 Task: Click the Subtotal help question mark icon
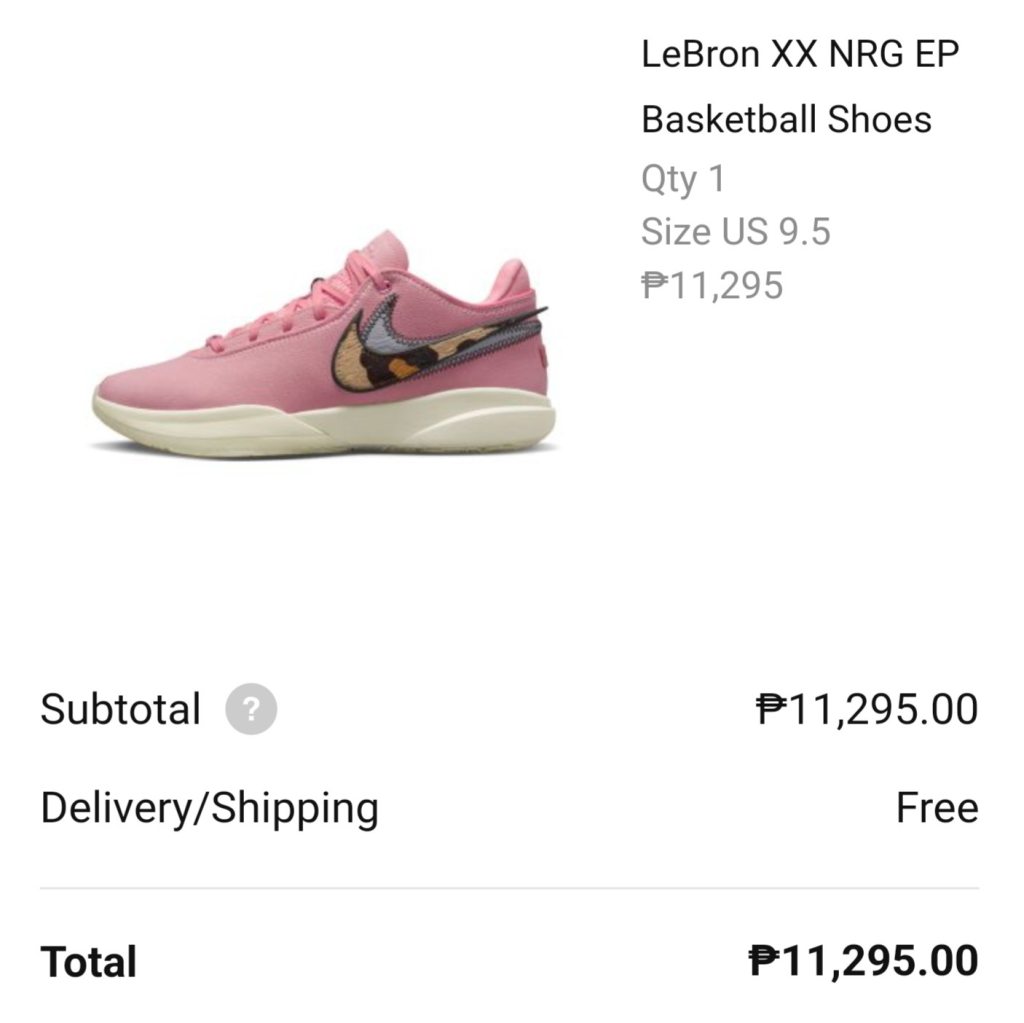(251, 710)
